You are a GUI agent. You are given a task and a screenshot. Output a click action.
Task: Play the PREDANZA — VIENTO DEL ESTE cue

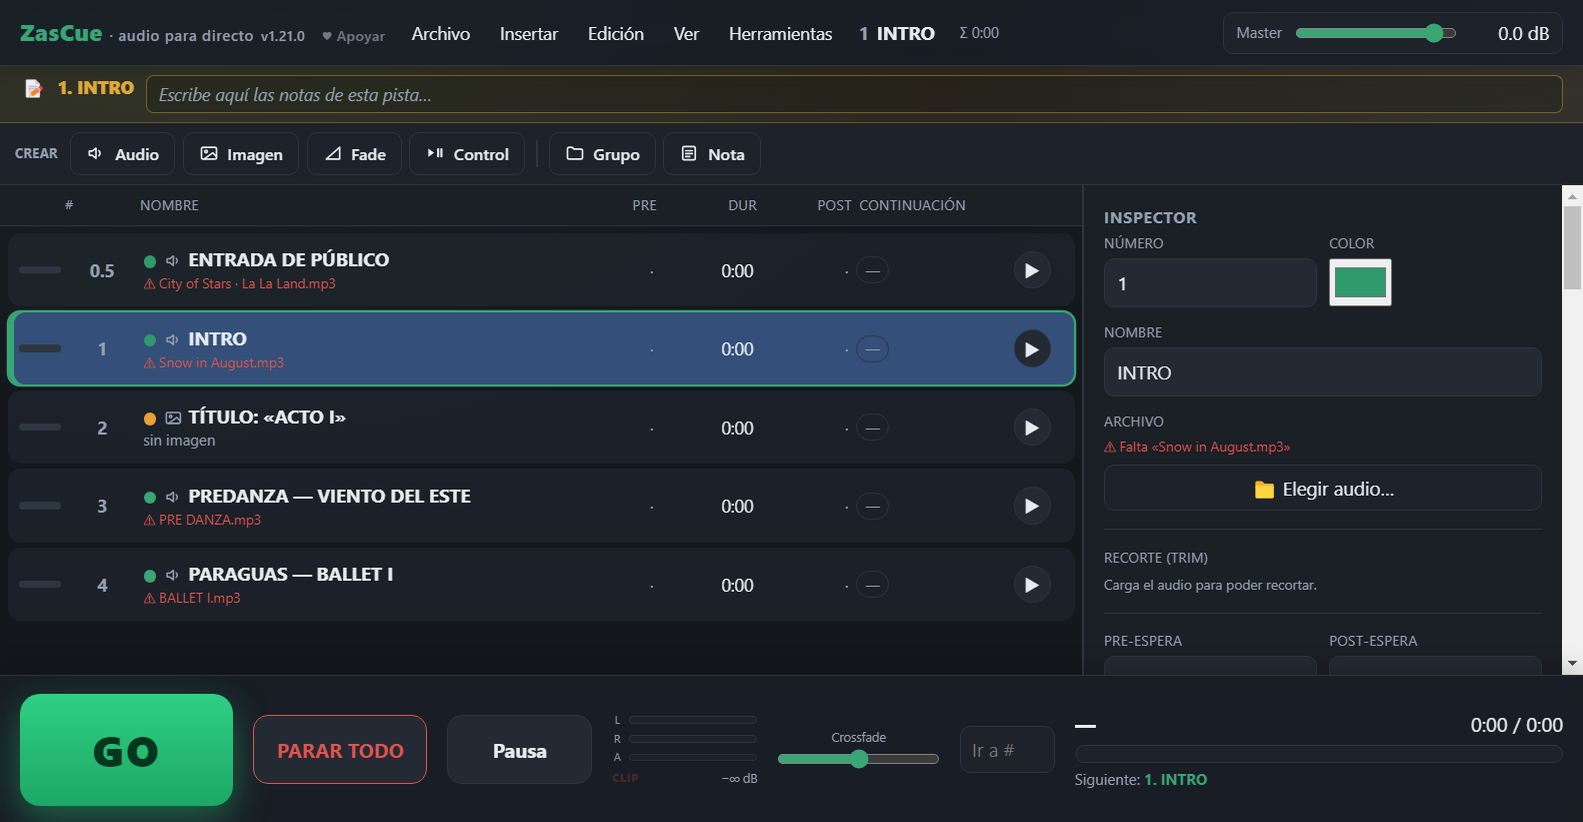tap(1032, 506)
